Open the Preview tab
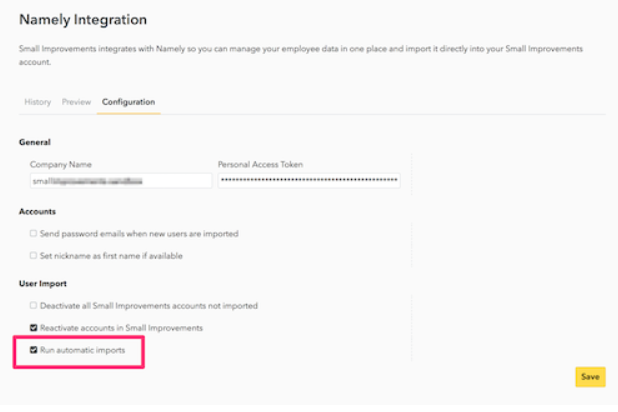Screen dimensions: 618x412 coord(76,102)
